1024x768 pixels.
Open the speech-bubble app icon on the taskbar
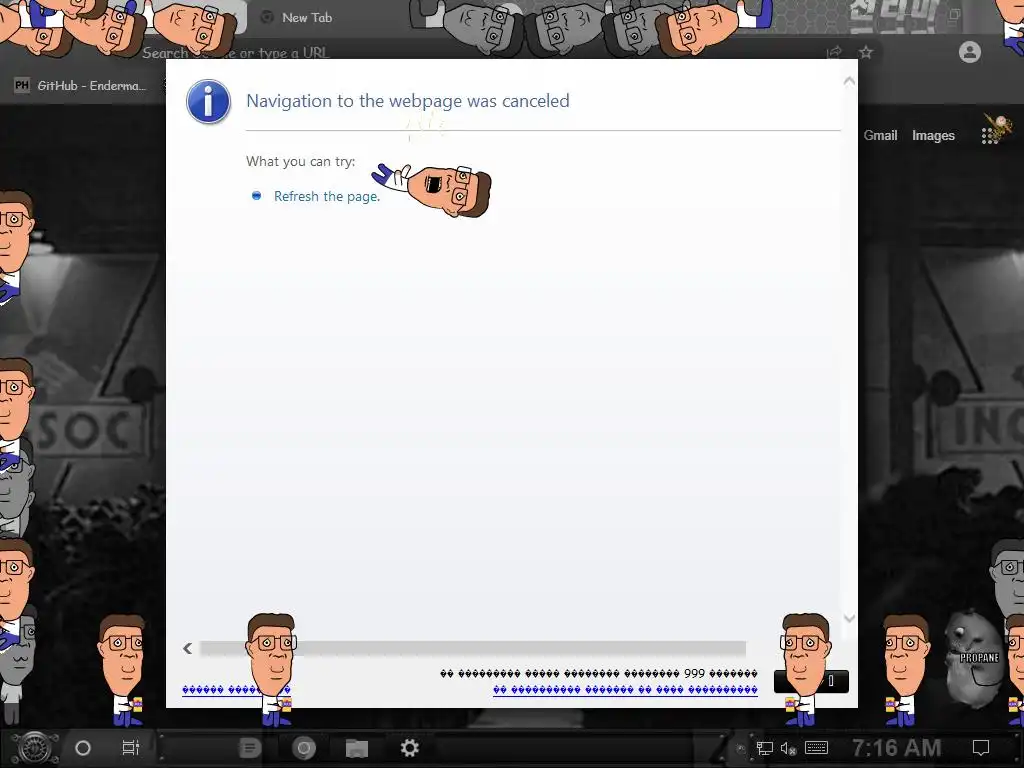(x=249, y=748)
